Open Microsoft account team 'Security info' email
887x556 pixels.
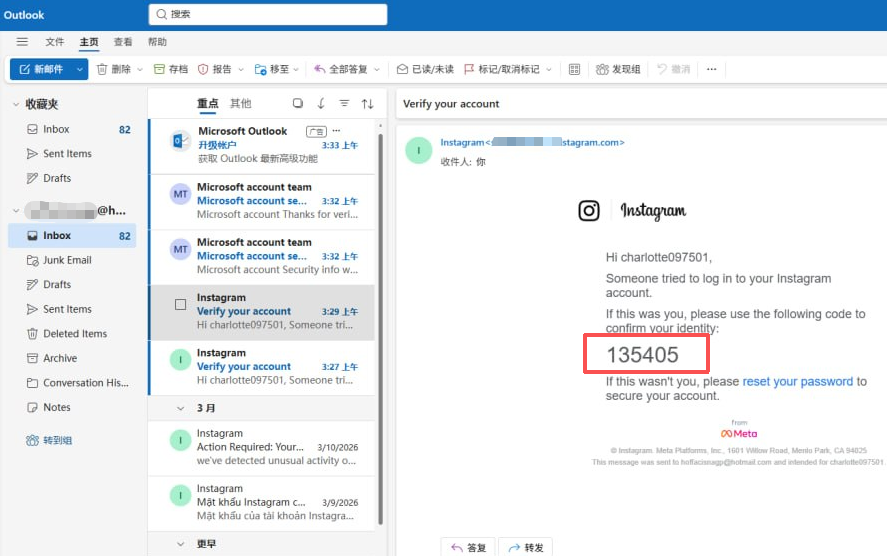[262, 256]
